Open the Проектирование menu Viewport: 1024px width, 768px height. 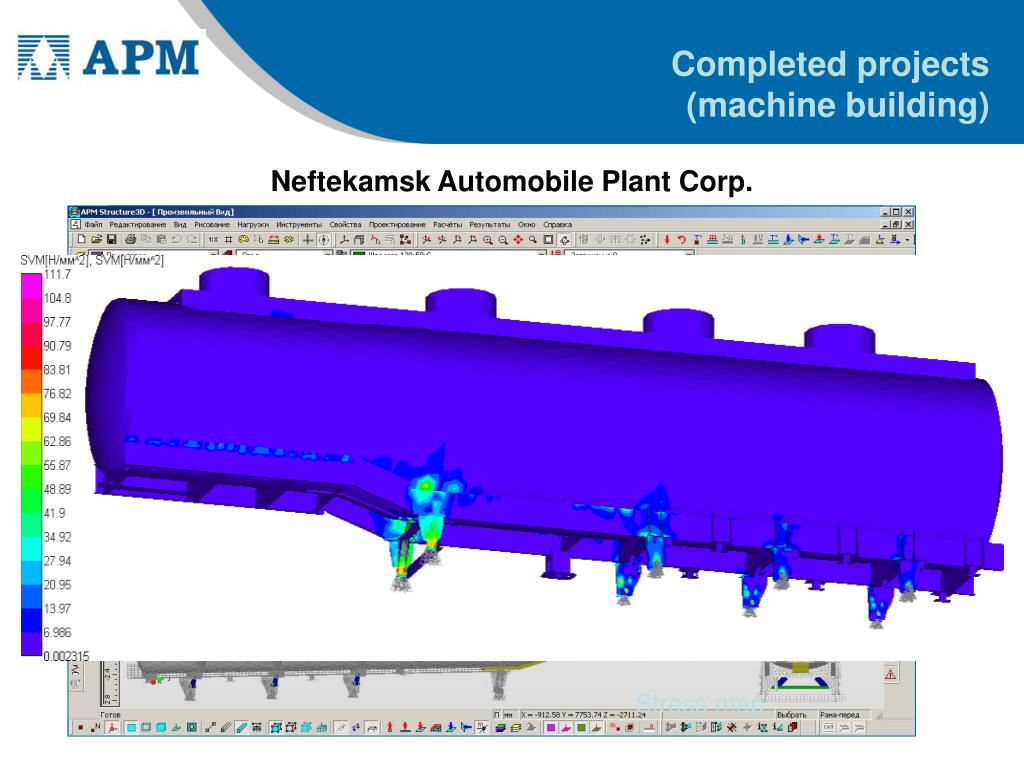click(397, 225)
